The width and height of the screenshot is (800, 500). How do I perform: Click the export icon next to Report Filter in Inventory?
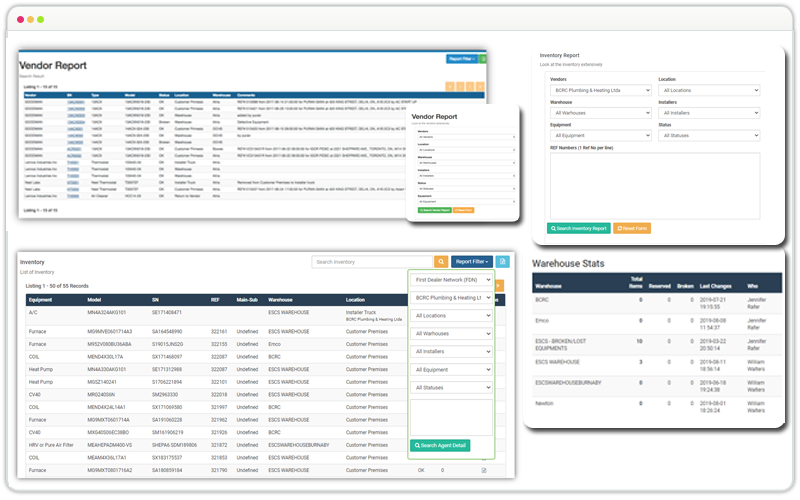(502, 262)
